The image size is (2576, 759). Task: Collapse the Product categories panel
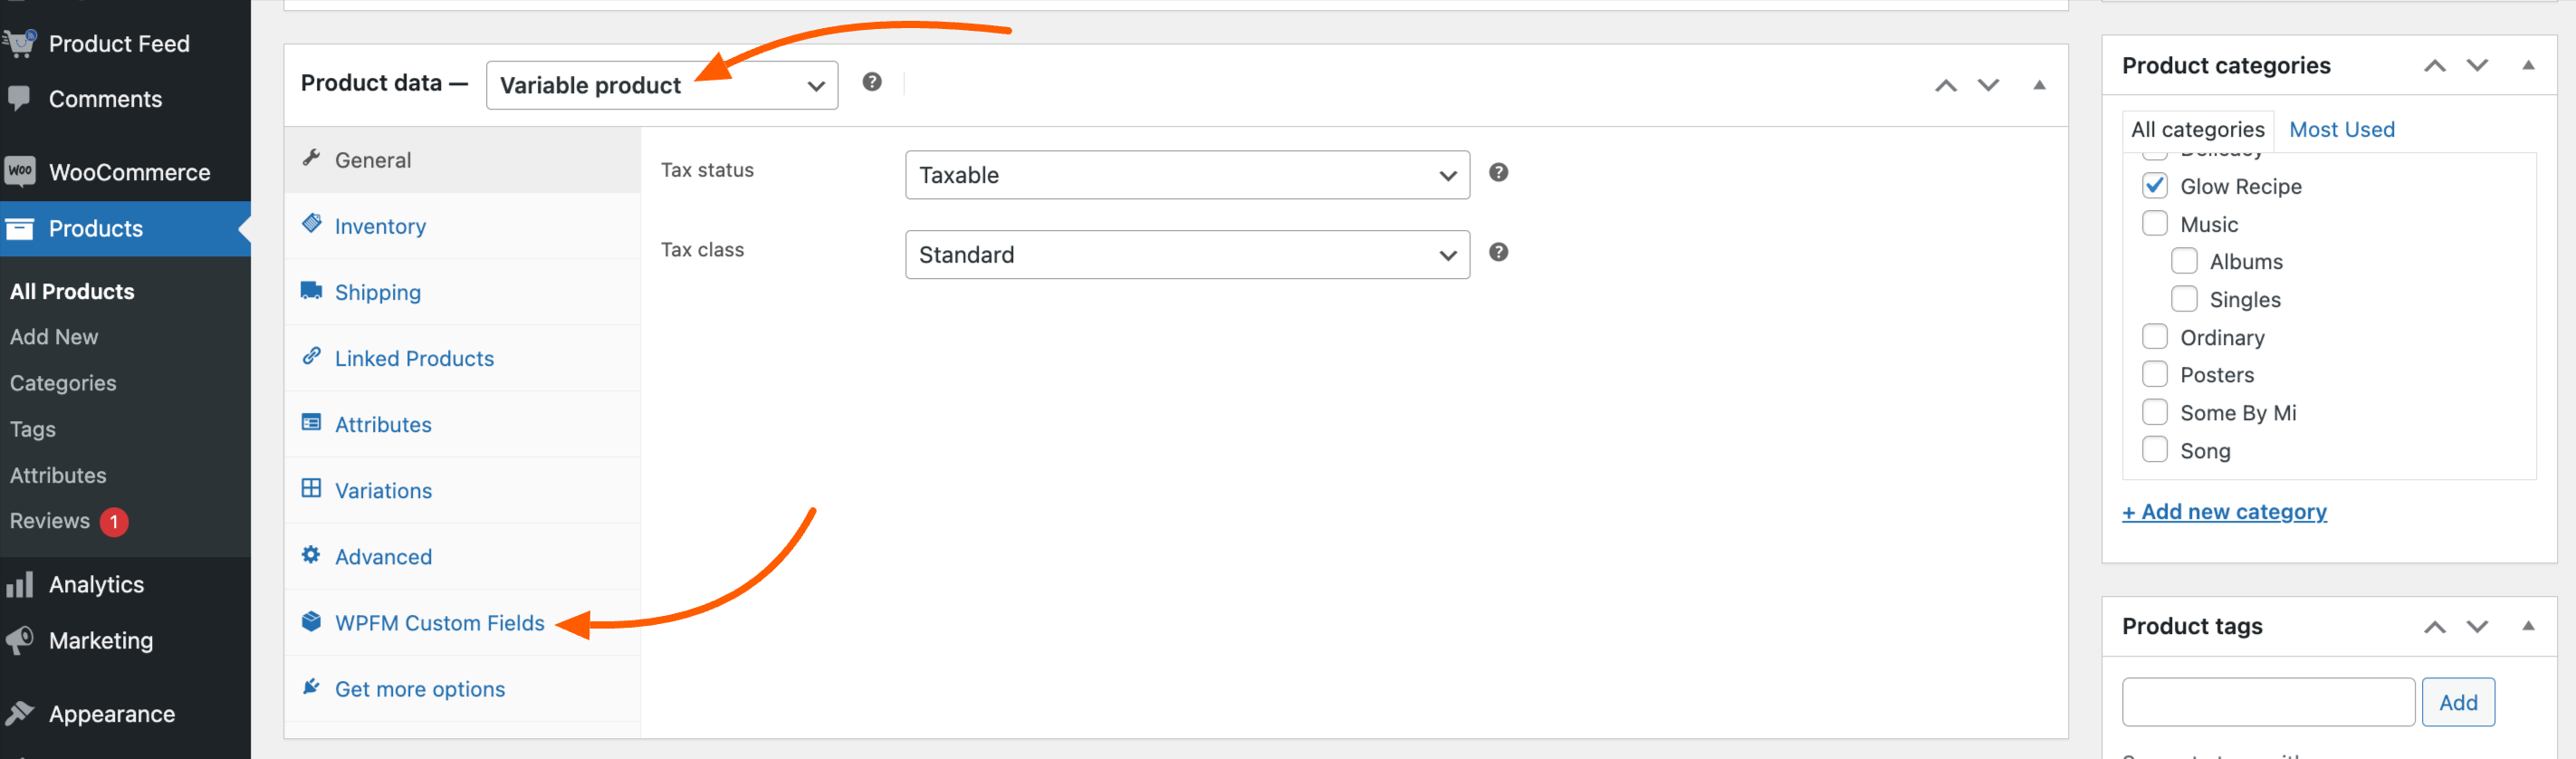tap(2528, 65)
